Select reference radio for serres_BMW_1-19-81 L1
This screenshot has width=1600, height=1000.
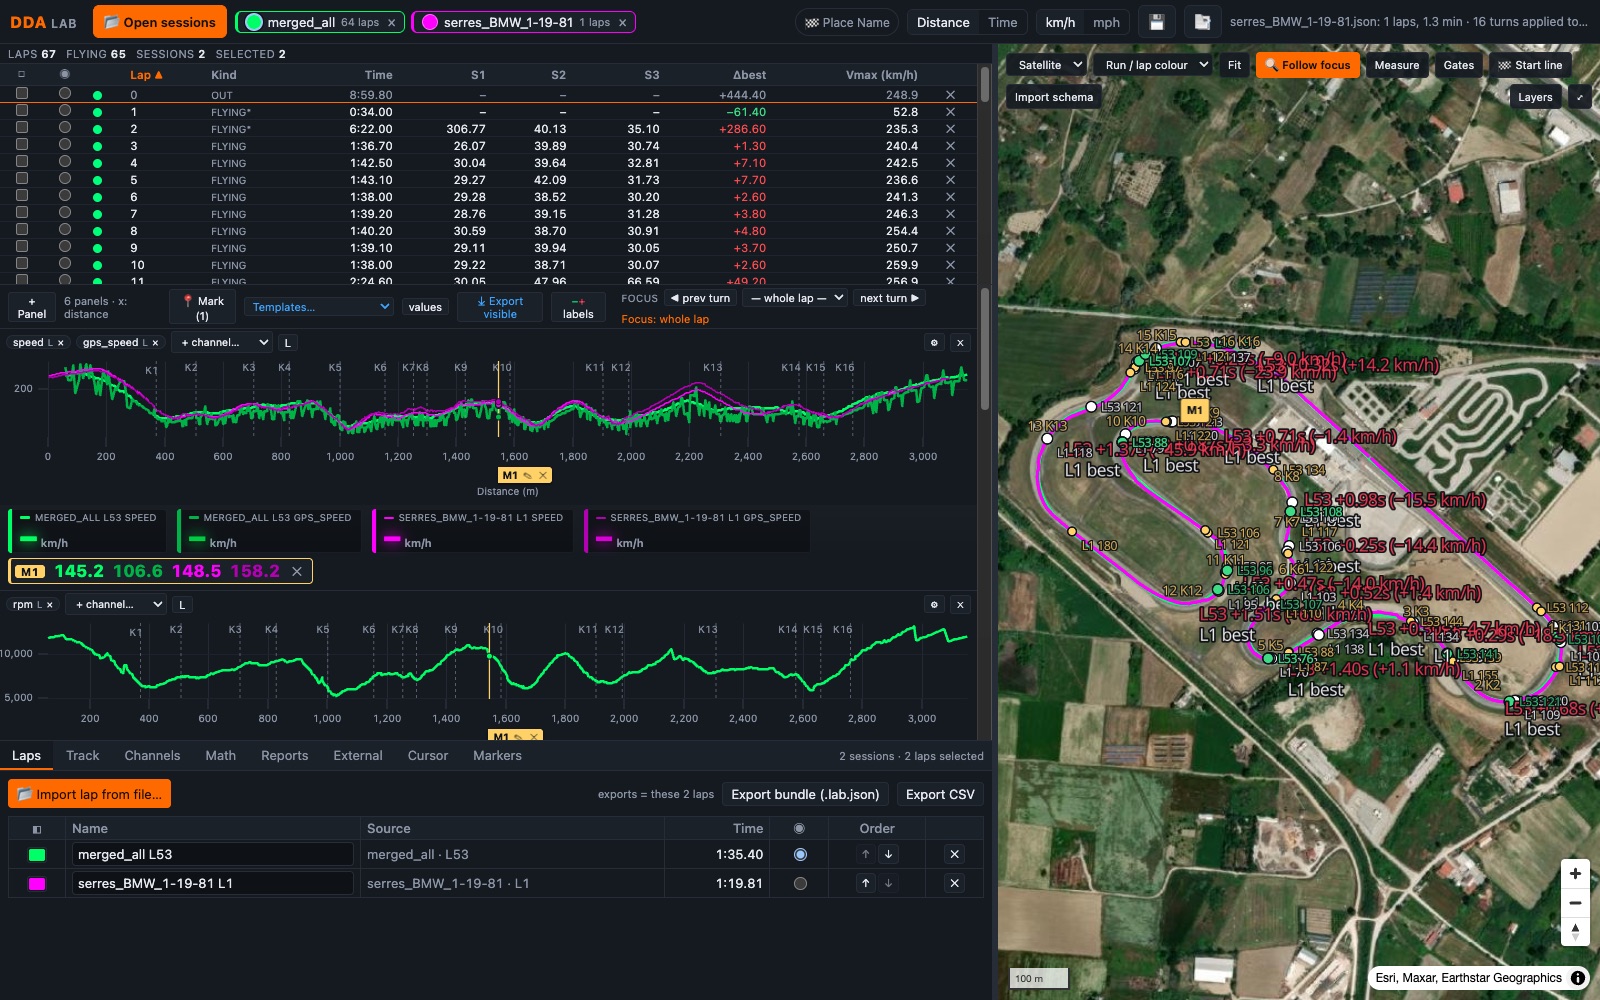pos(800,883)
